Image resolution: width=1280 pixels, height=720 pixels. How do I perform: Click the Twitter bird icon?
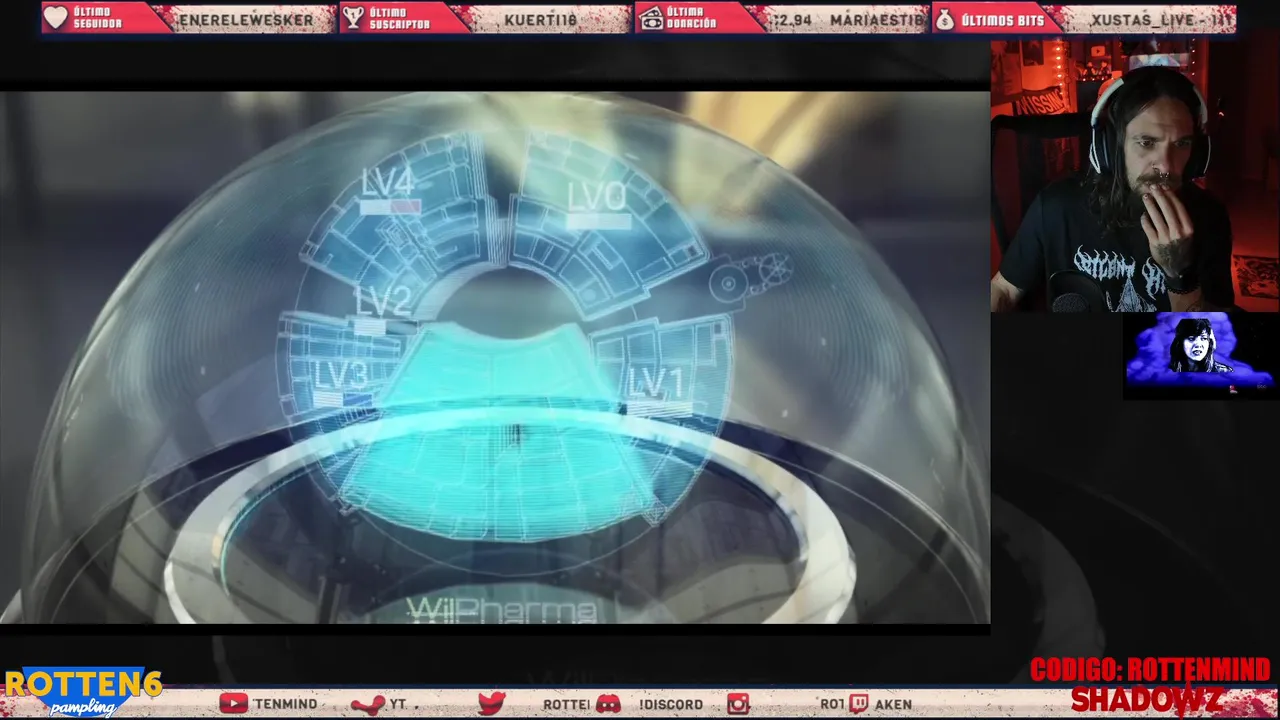[x=491, y=704]
